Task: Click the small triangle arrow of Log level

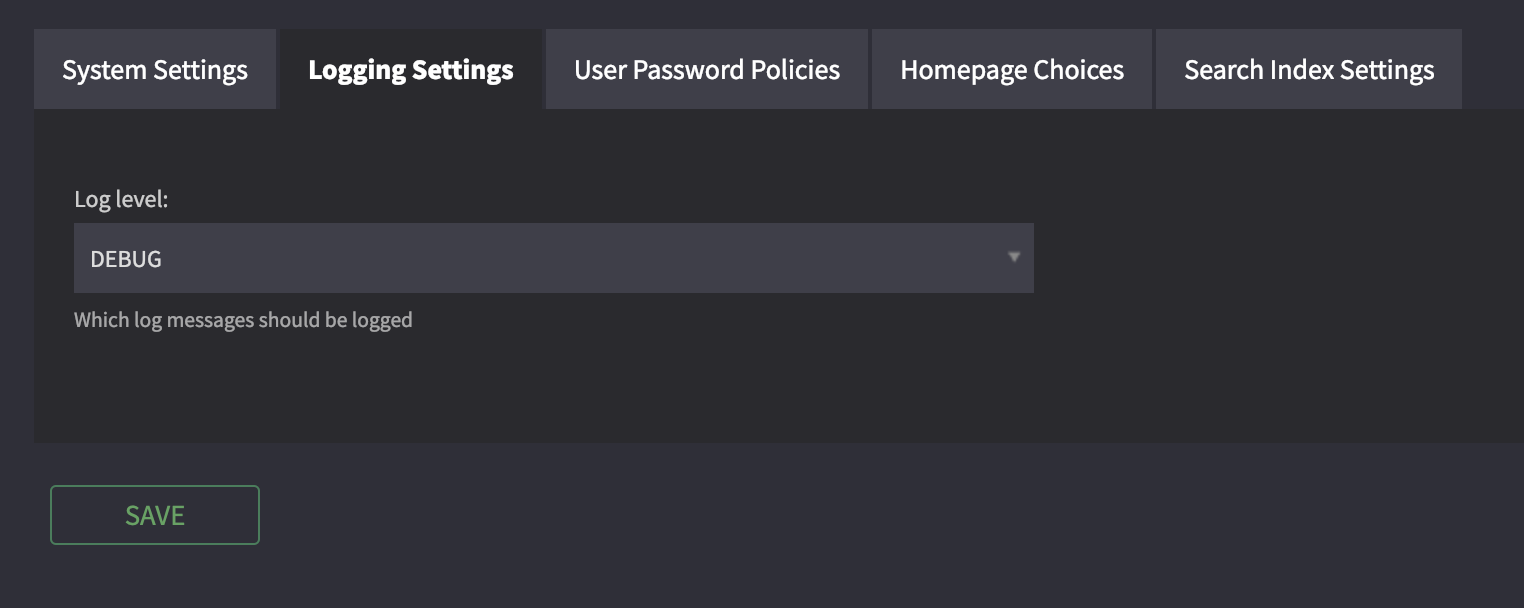Action: click(1013, 258)
